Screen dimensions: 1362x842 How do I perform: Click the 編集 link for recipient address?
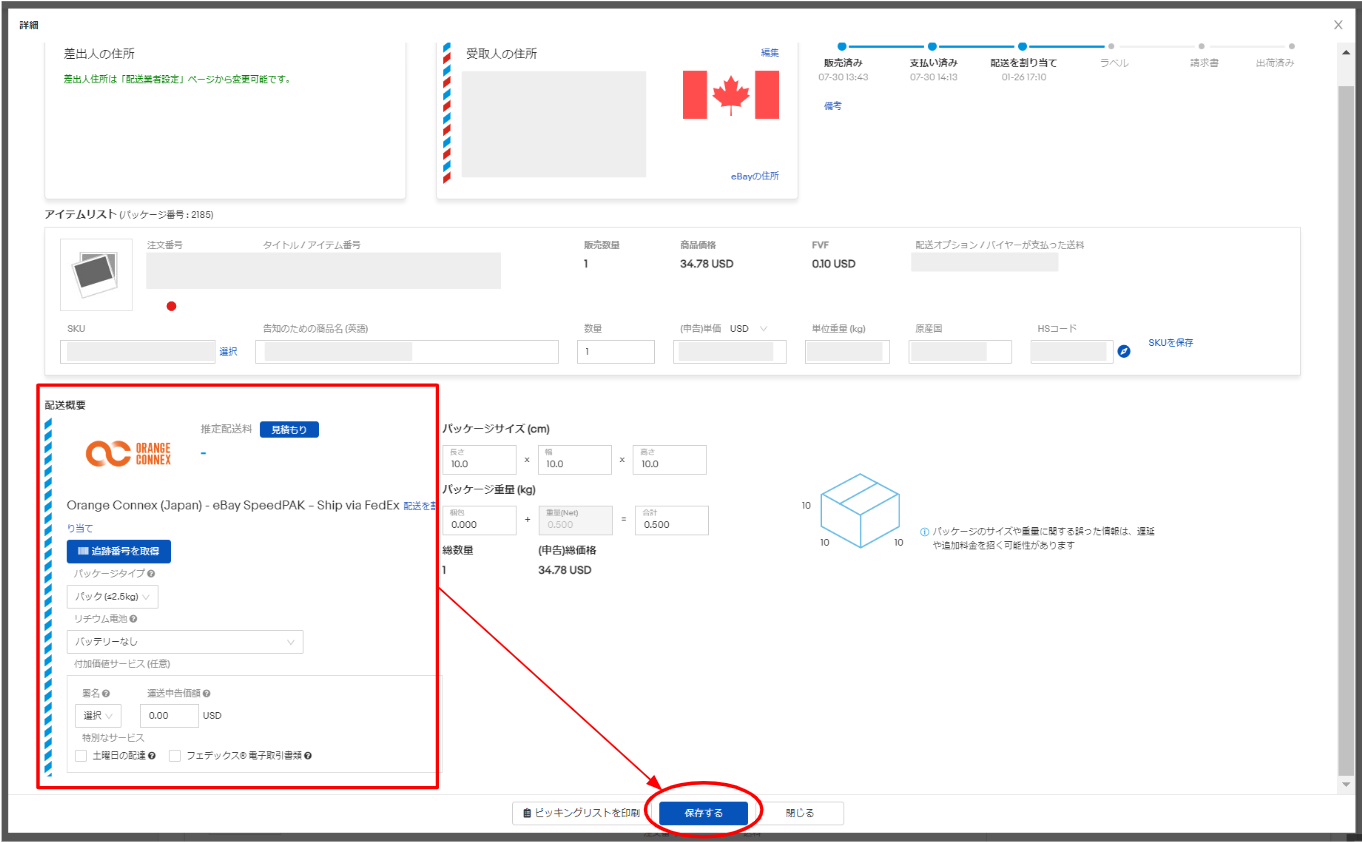point(769,53)
